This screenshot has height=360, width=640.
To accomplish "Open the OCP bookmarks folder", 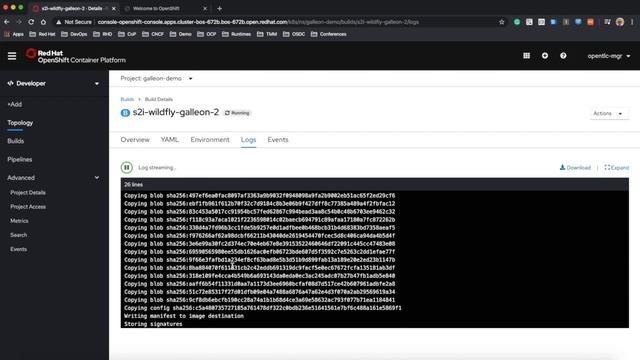I will (207, 34).
